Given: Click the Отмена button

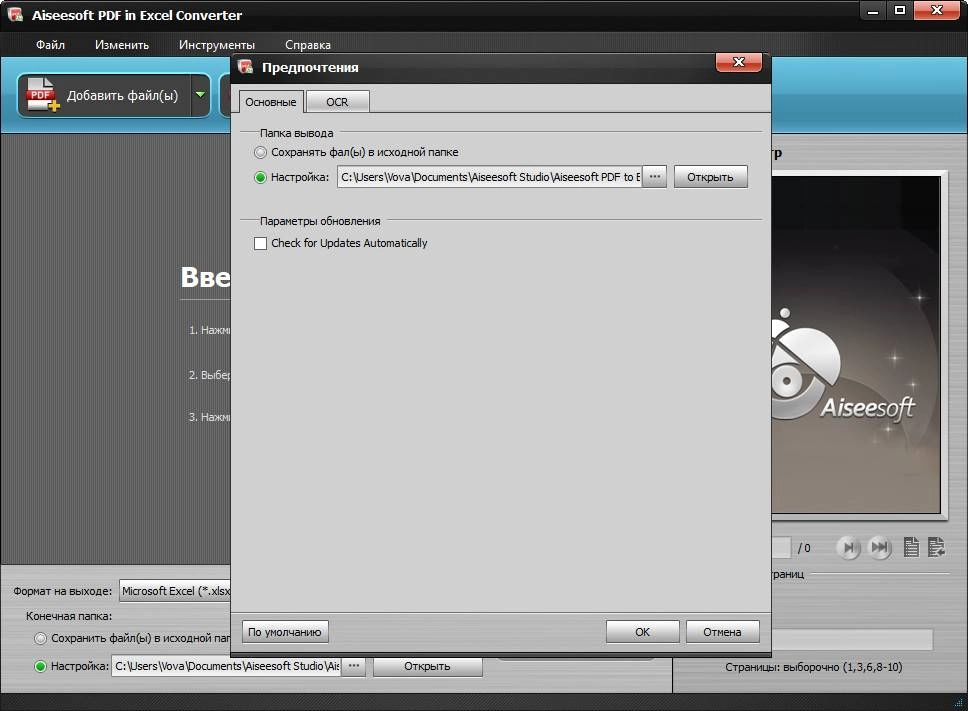Looking at the screenshot, I should tap(722, 632).
